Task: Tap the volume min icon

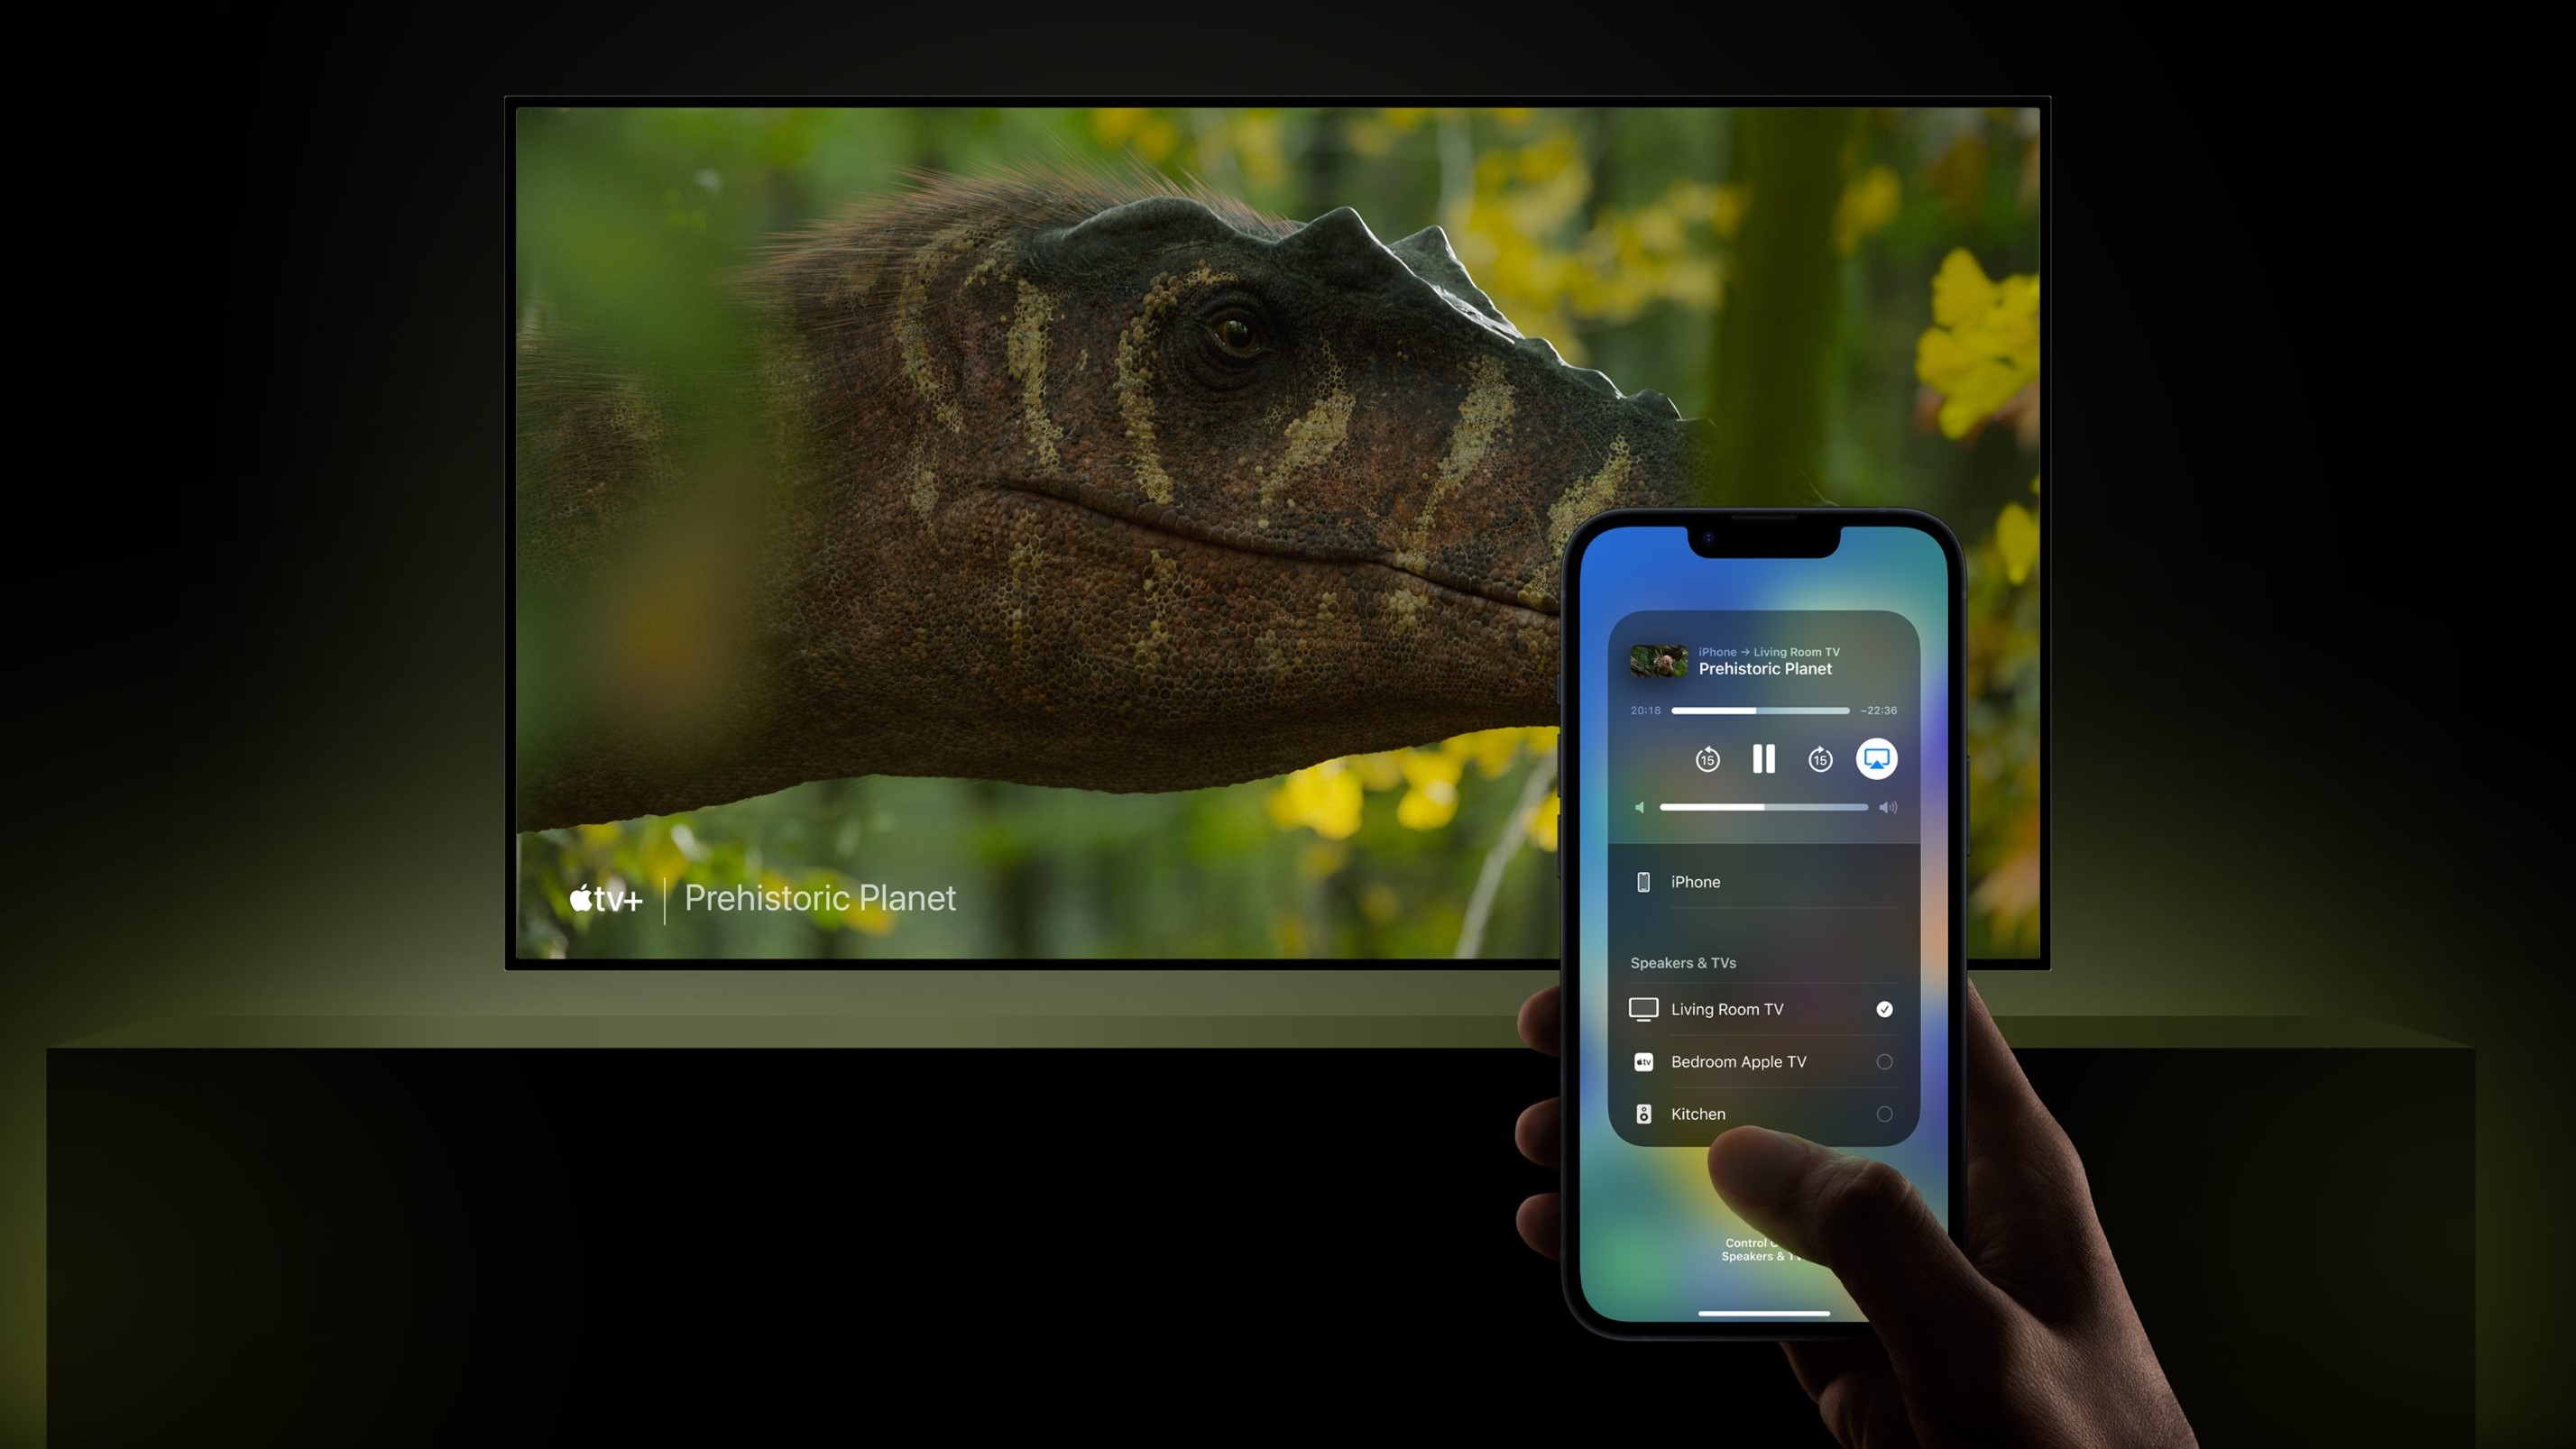Action: (1640, 807)
